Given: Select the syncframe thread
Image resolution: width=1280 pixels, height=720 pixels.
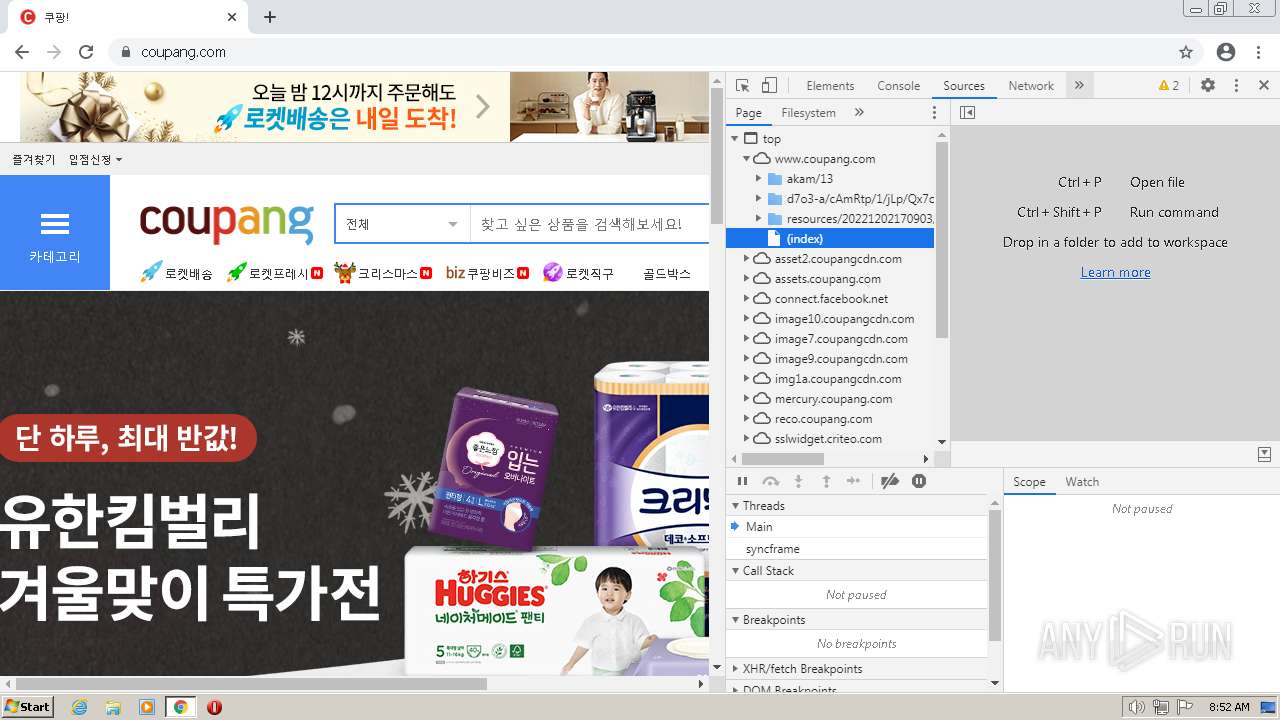Looking at the screenshot, I should coord(857,549).
